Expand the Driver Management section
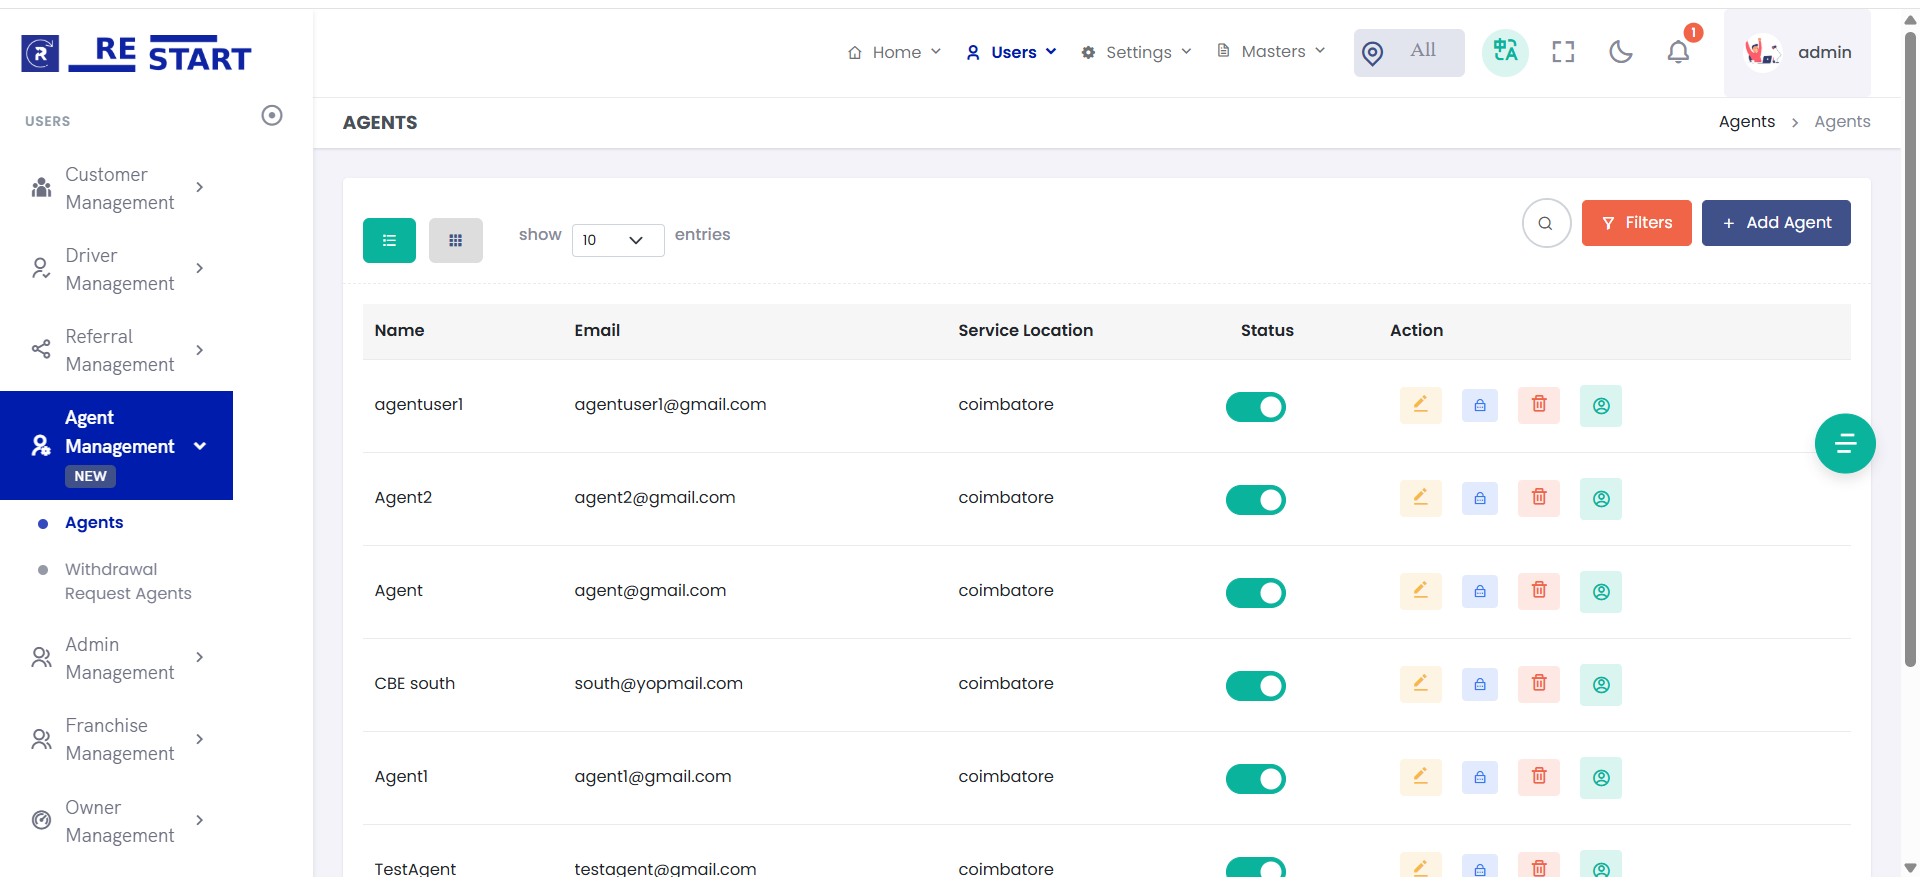1920x877 pixels. [x=119, y=269]
